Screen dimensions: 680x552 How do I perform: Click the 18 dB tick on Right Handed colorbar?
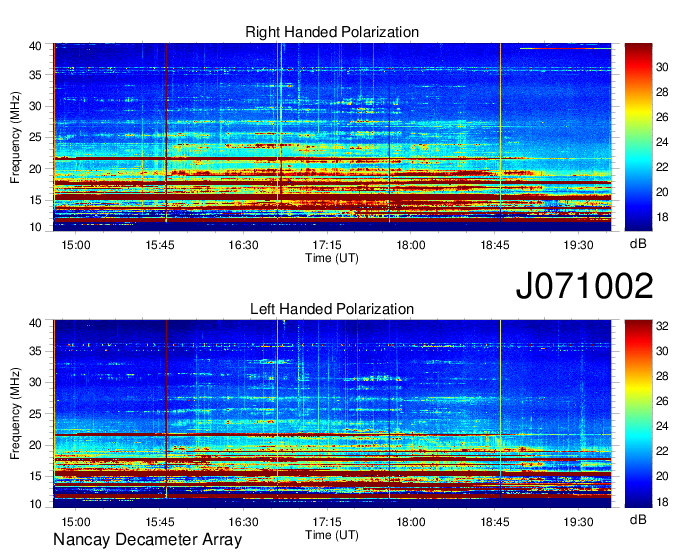coord(662,217)
